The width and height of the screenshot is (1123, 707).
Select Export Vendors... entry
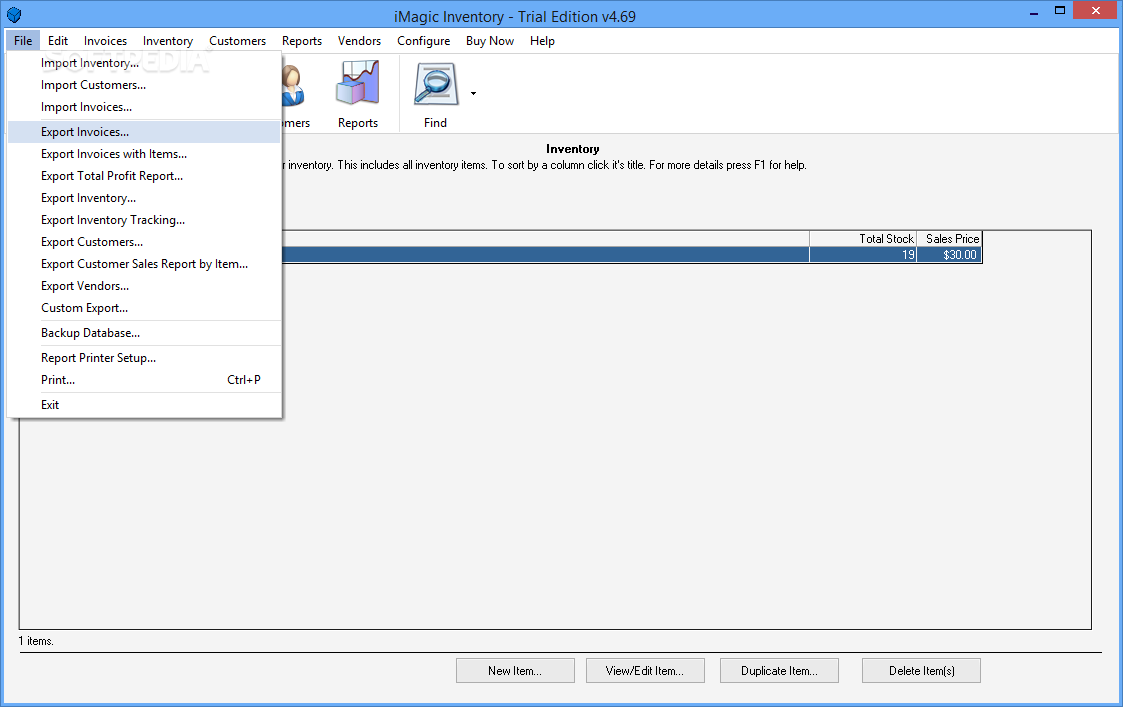click(x=144, y=287)
